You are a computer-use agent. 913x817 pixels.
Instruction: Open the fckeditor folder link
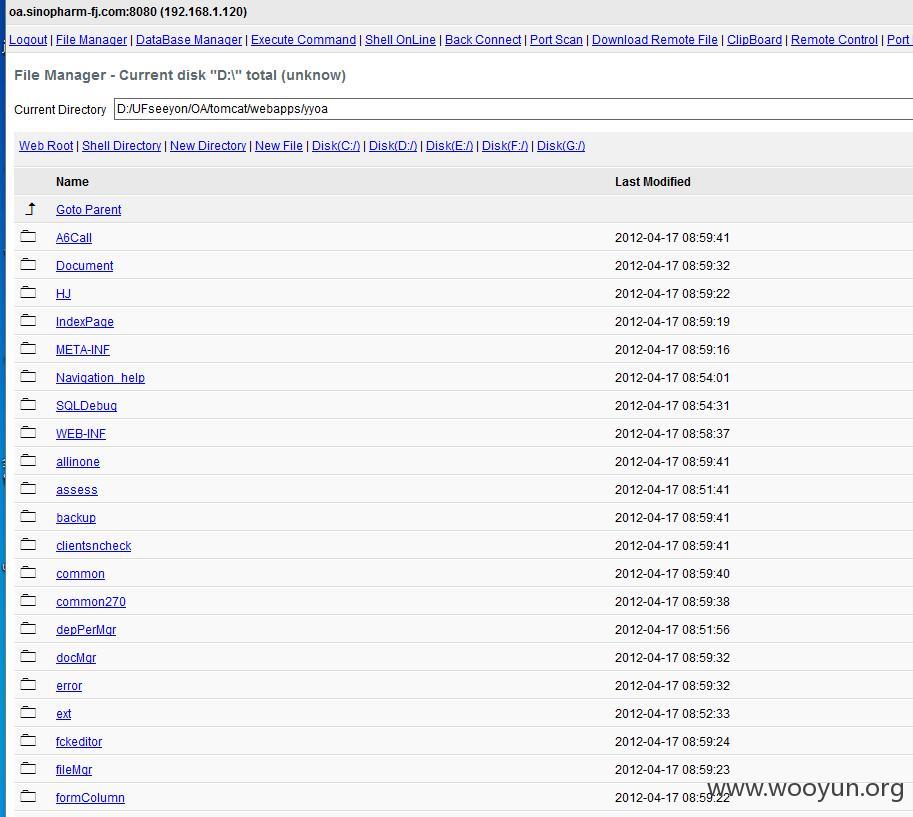pyautogui.click(x=79, y=741)
